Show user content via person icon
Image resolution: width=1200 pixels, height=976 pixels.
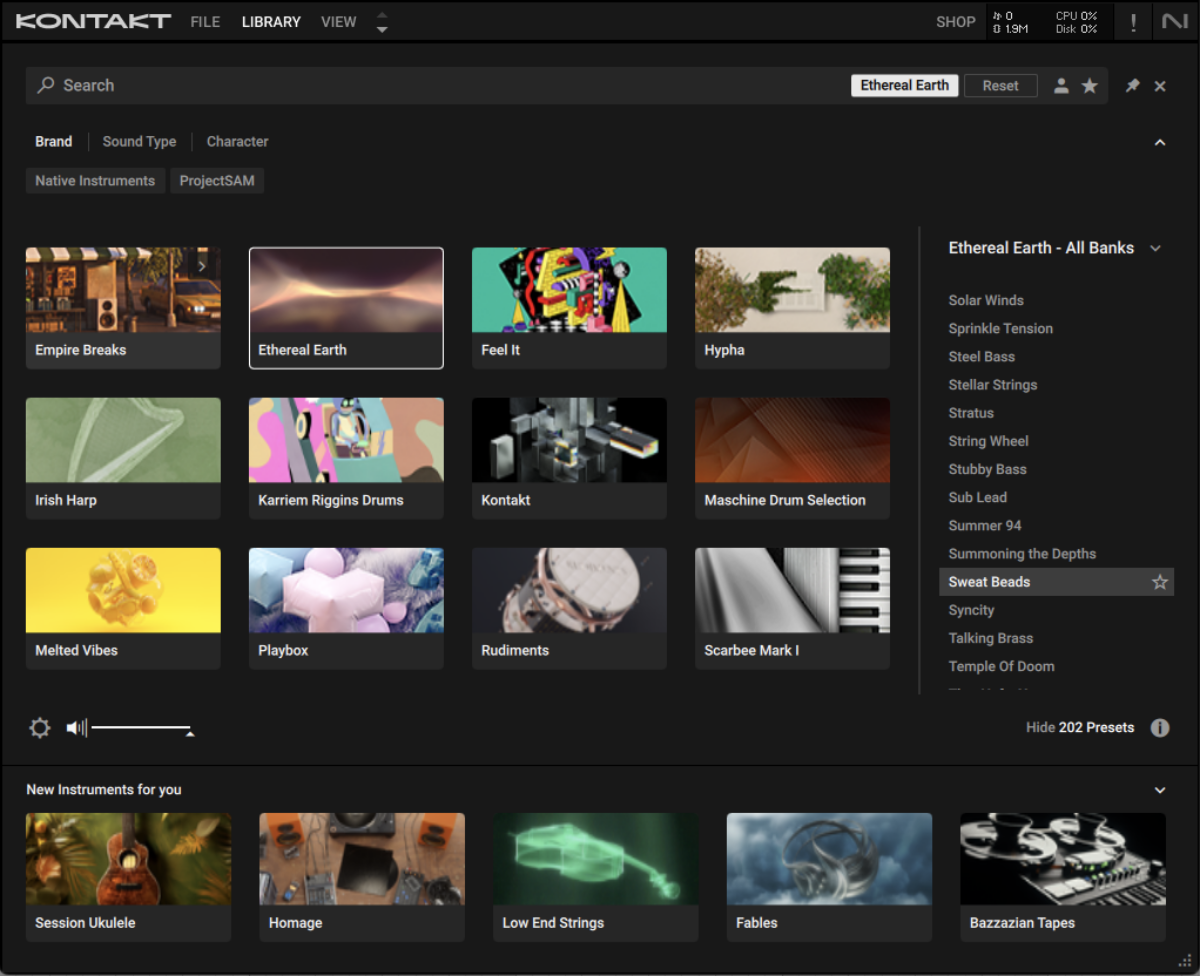(1061, 86)
